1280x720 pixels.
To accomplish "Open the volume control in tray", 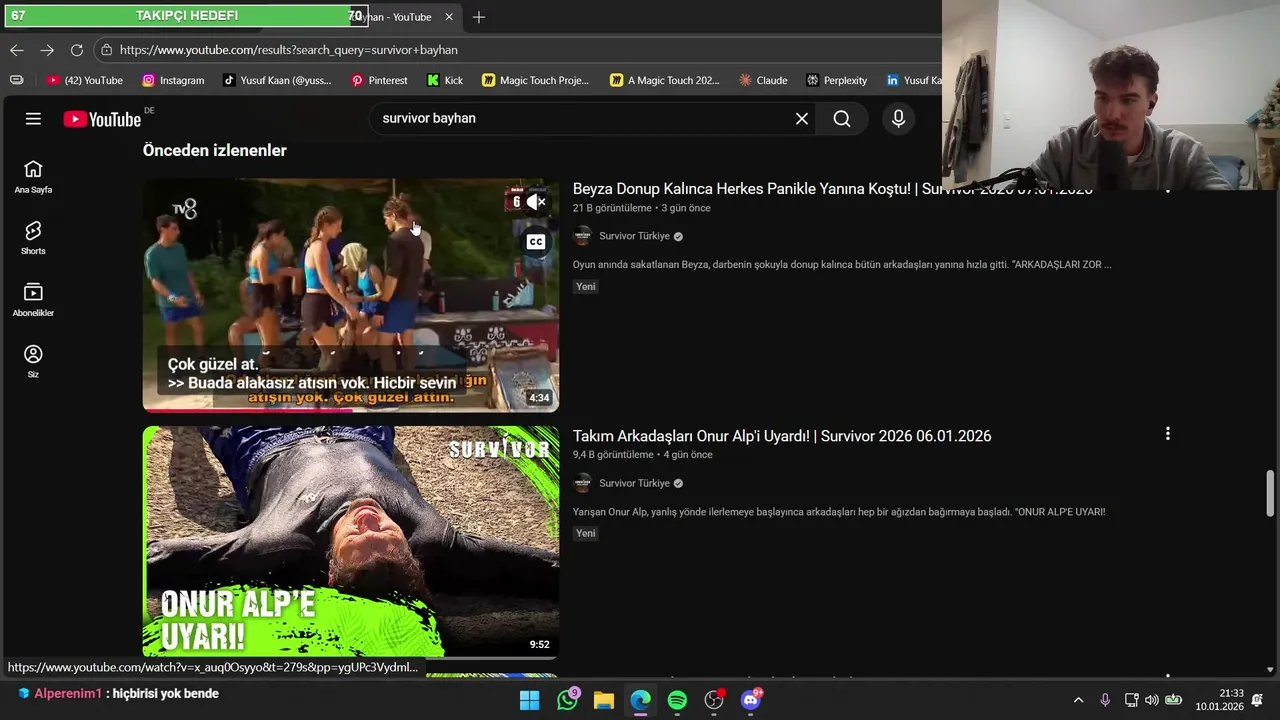I will 1151,700.
